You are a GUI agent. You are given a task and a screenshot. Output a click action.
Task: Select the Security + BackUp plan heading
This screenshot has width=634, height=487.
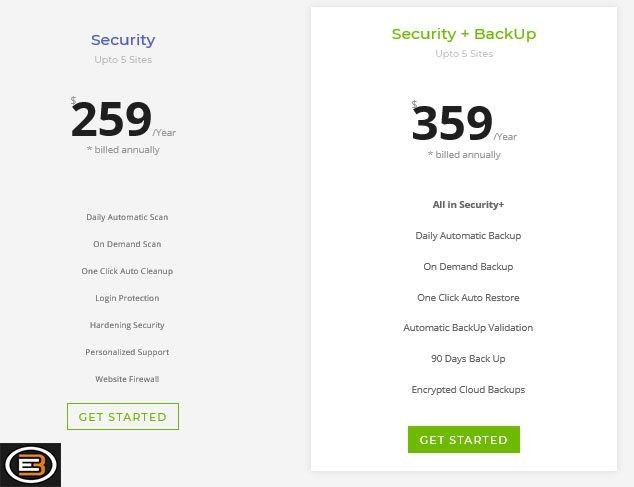tap(464, 34)
